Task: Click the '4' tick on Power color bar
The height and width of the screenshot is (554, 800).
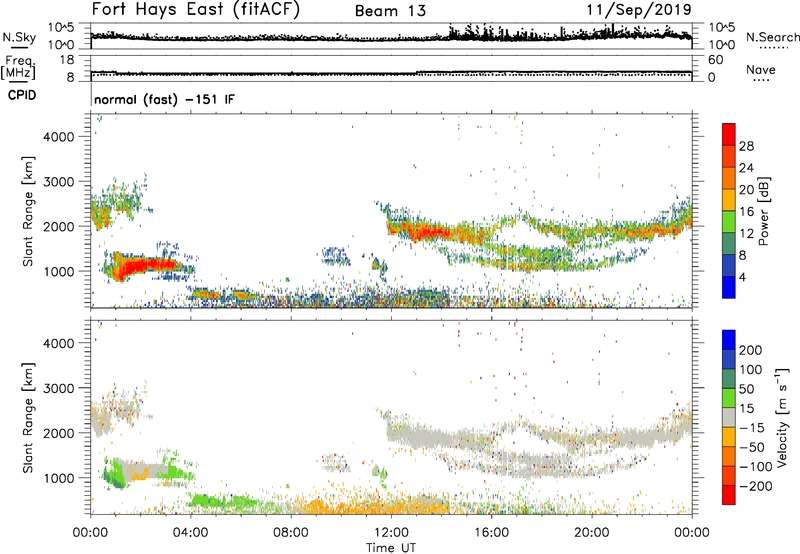Action: [743, 277]
